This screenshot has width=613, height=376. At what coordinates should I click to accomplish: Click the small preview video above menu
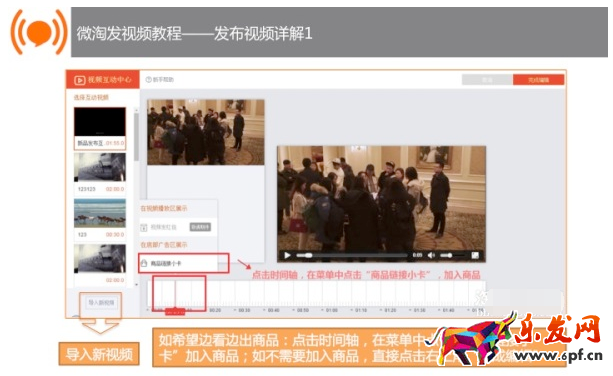coord(206,132)
